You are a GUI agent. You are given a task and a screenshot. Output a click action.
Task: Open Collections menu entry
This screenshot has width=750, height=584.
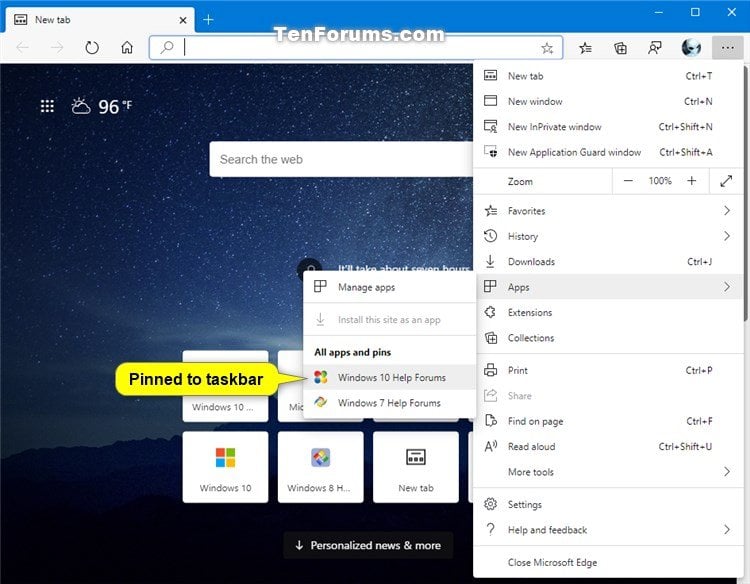[607, 338]
